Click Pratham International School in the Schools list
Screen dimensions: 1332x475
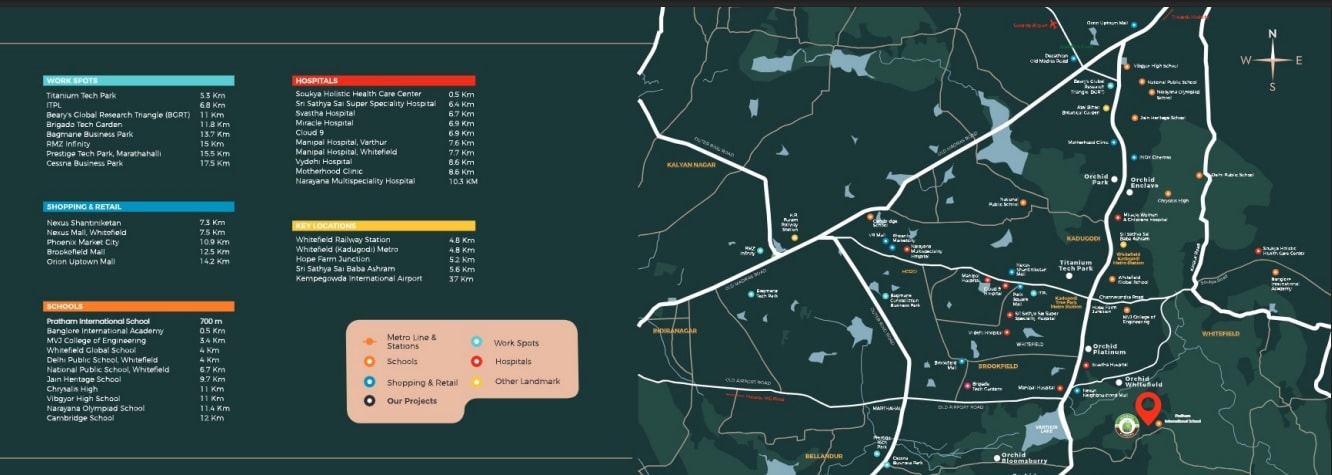(x=98, y=321)
